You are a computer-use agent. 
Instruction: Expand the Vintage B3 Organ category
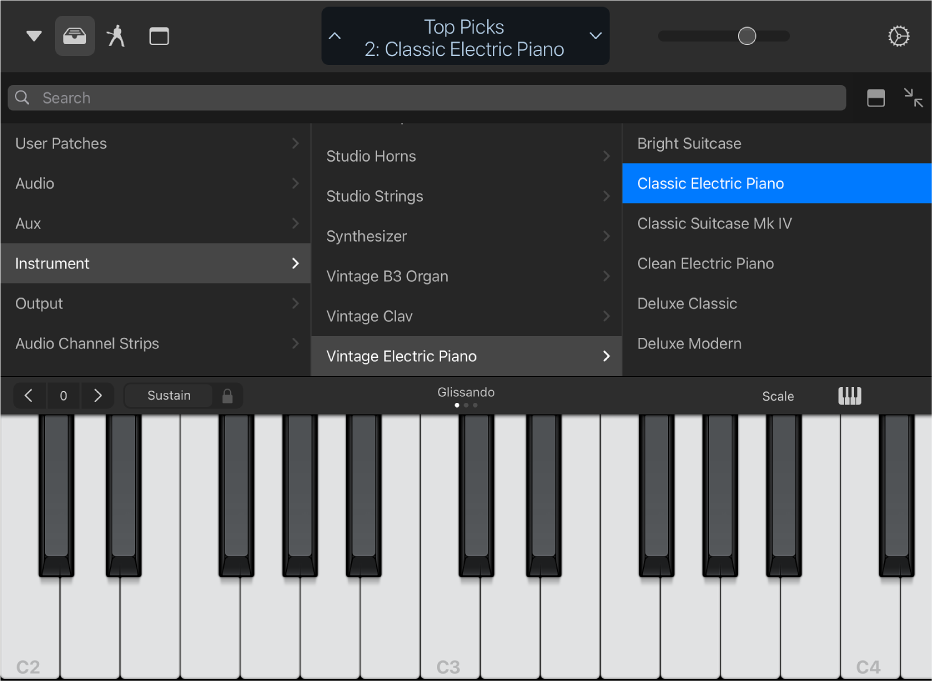(466, 276)
